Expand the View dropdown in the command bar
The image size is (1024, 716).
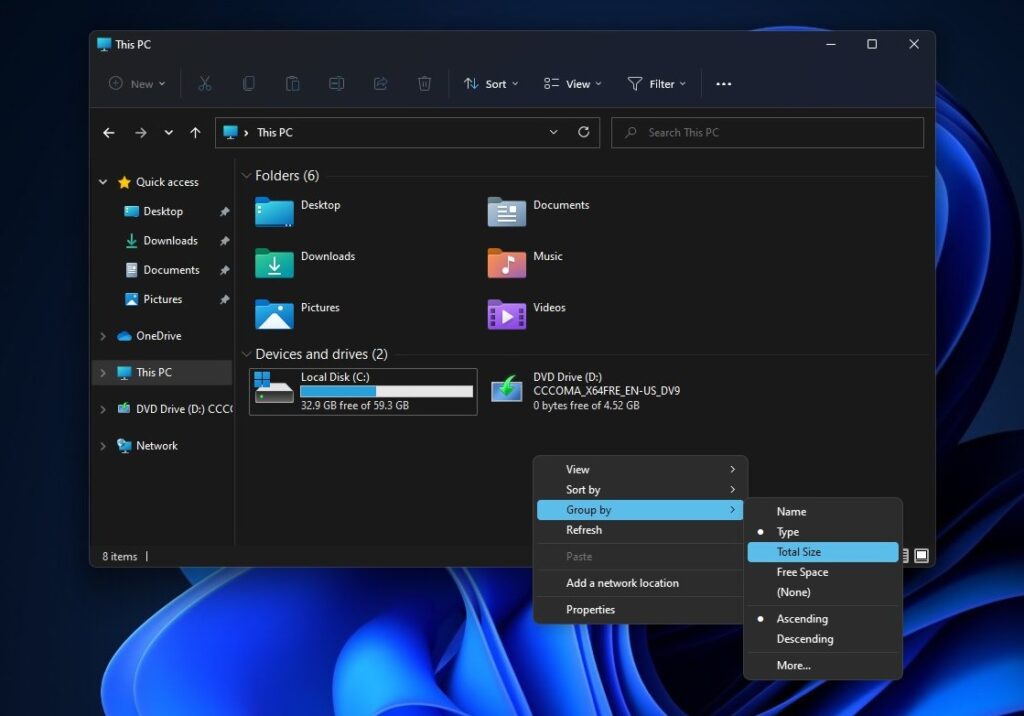(x=571, y=84)
